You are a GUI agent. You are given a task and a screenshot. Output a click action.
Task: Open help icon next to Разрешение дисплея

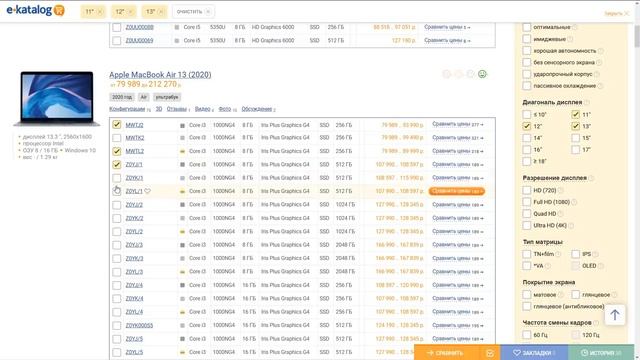point(591,178)
